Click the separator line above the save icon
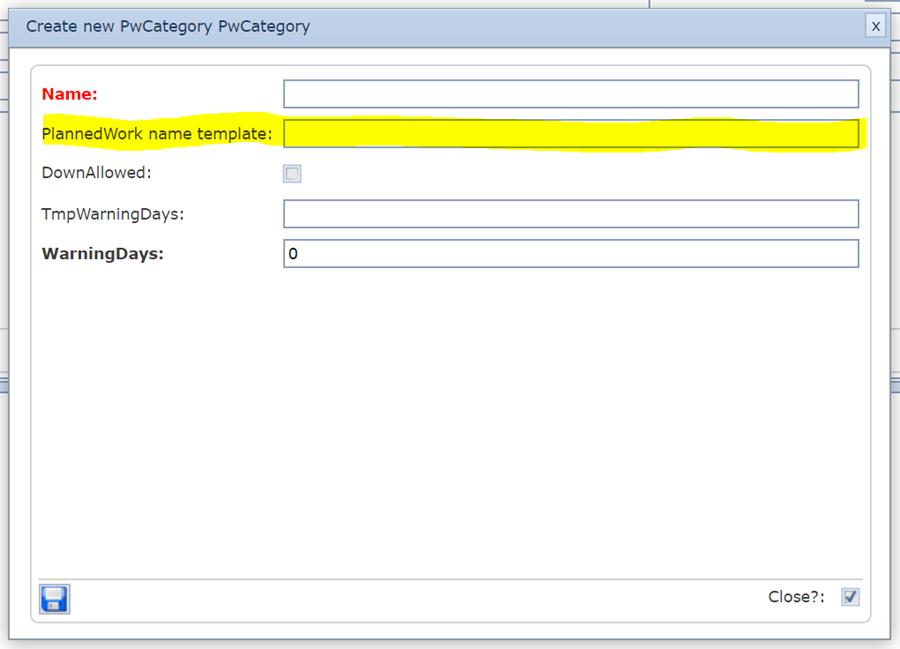 click(x=450, y=579)
